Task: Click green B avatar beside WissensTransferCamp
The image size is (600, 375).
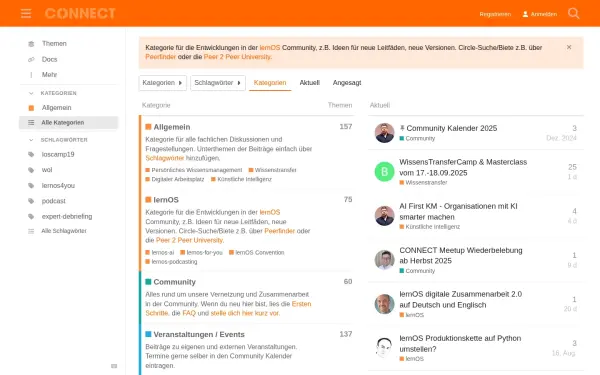Action: point(384,171)
